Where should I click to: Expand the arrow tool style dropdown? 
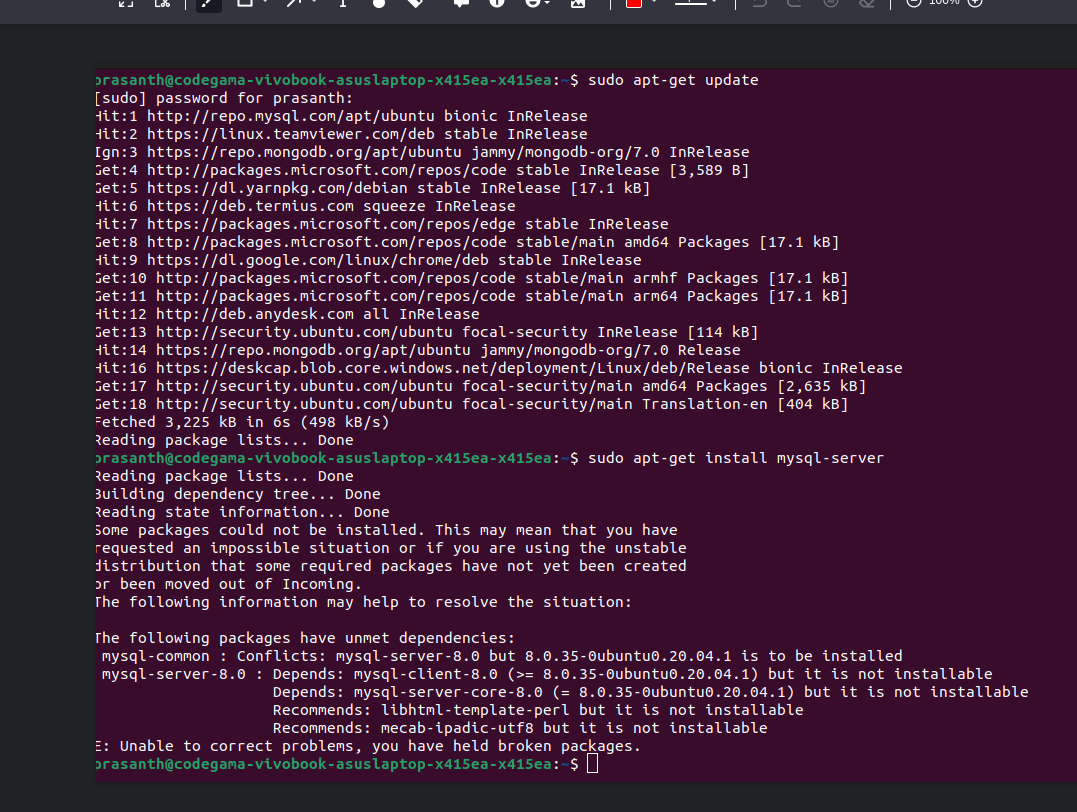coord(315,4)
